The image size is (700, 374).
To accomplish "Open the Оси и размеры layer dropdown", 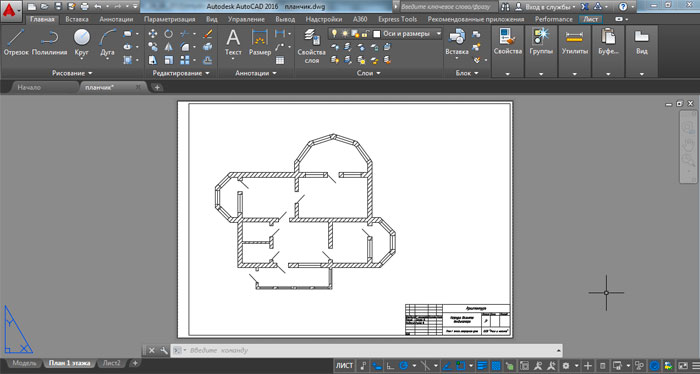I will 438,33.
